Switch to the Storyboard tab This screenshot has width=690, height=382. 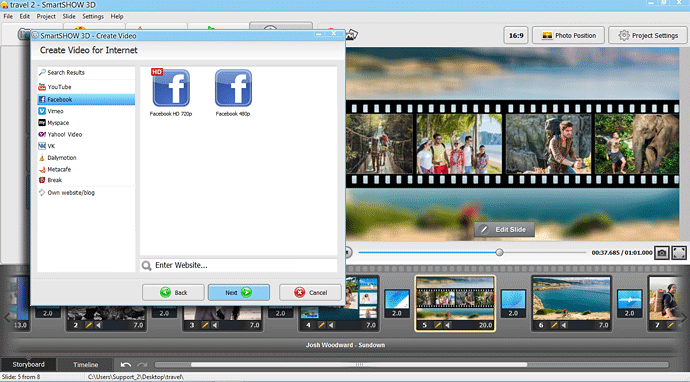click(x=29, y=364)
